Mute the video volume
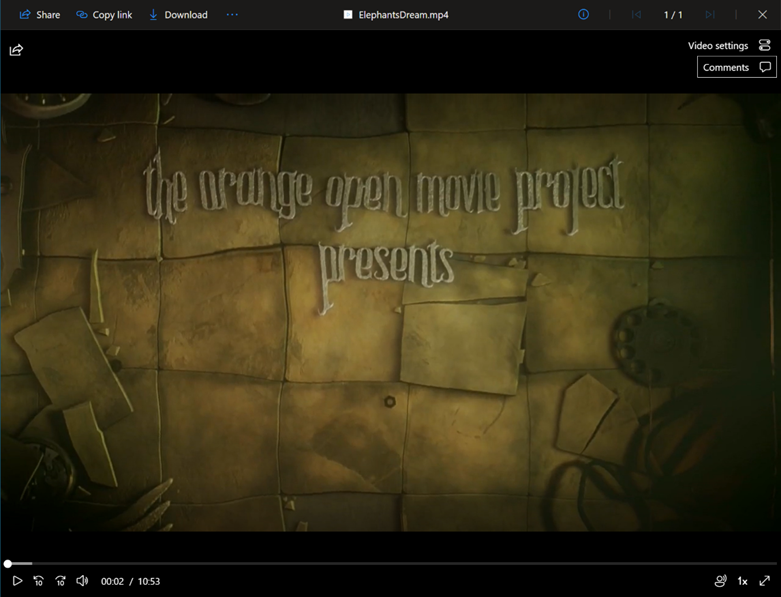This screenshot has height=597, width=781. (x=82, y=581)
